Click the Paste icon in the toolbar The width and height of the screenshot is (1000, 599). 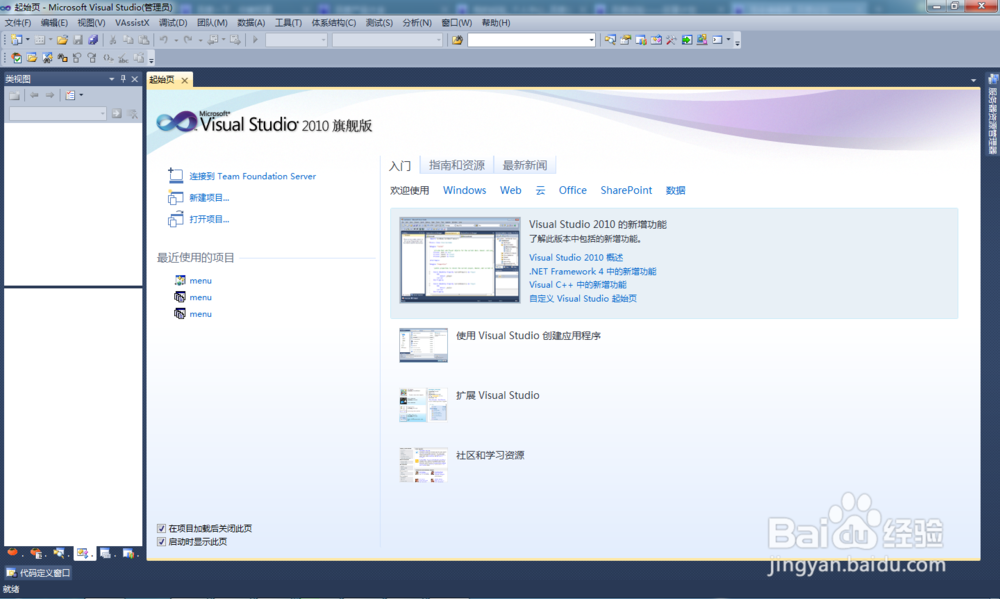pyautogui.click(x=142, y=40)
